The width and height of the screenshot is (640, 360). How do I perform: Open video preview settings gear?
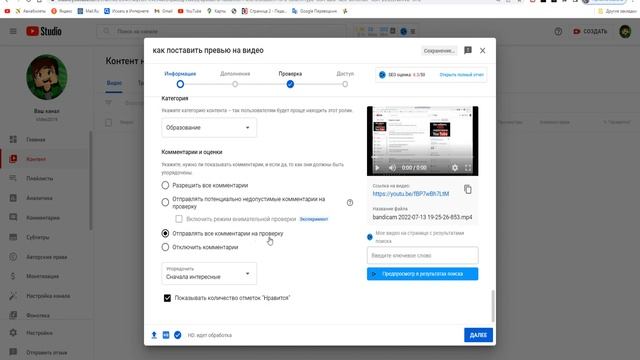click(x=455, y=168)
